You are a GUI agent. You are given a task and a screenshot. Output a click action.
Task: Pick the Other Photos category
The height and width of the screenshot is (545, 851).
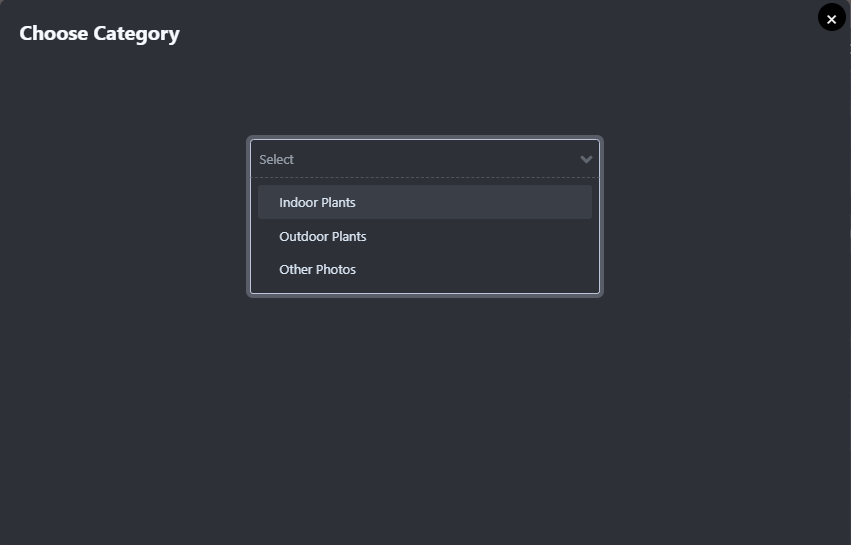tap(317, 270)
